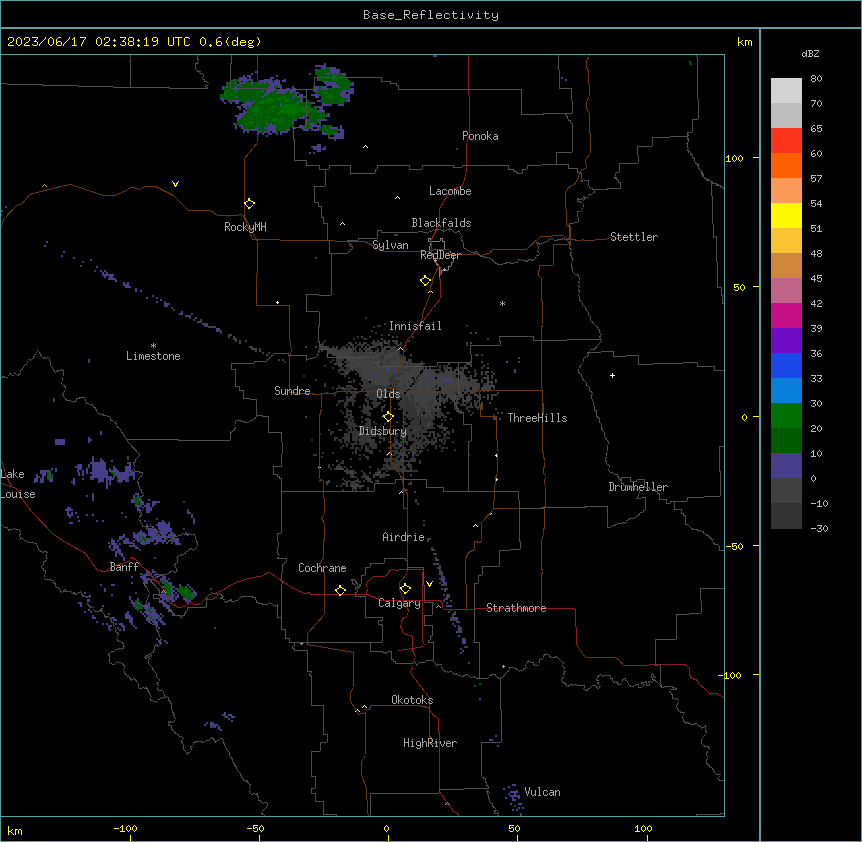Click the white plus marker west of Drumheller area
This screenshot has height=842, width=862.
[612, 375]
